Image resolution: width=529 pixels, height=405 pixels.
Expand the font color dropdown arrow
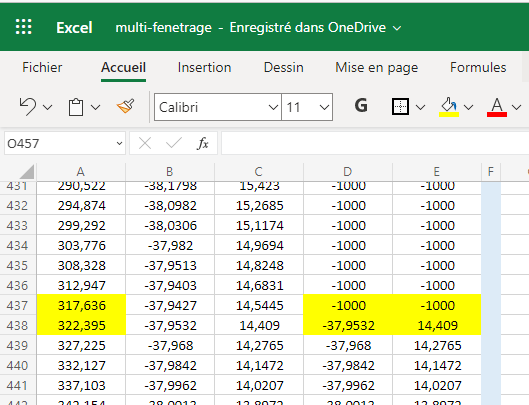pyautogui.click(x=516, y=107)
